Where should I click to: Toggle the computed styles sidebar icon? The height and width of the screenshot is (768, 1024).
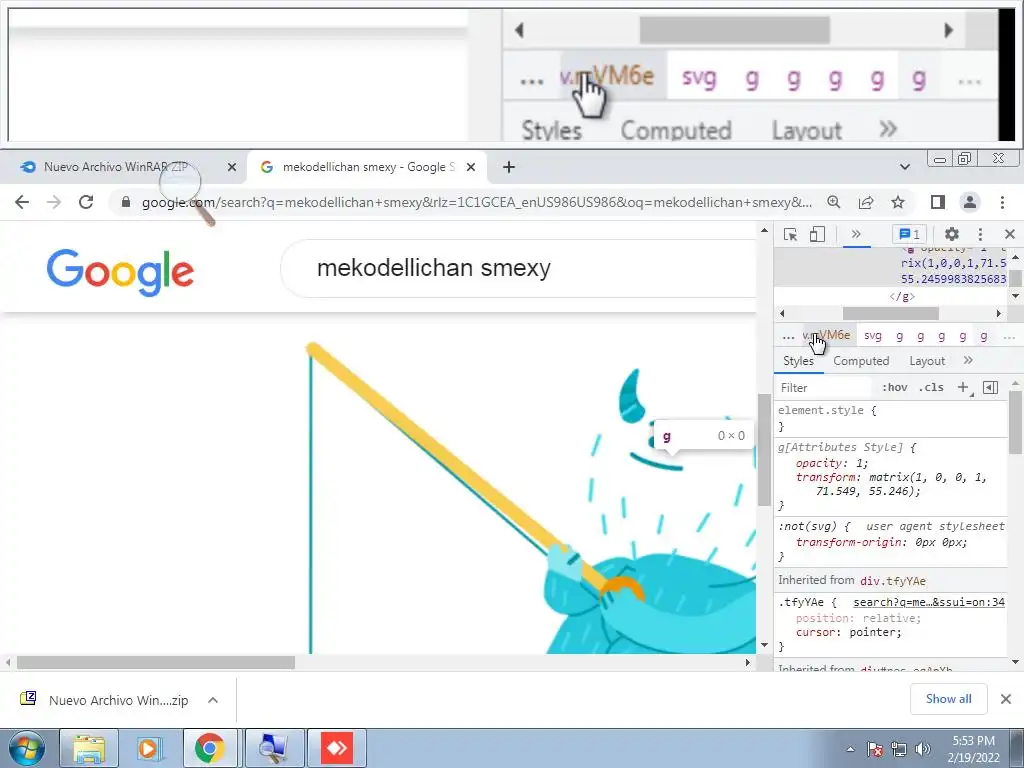(991, 387)
